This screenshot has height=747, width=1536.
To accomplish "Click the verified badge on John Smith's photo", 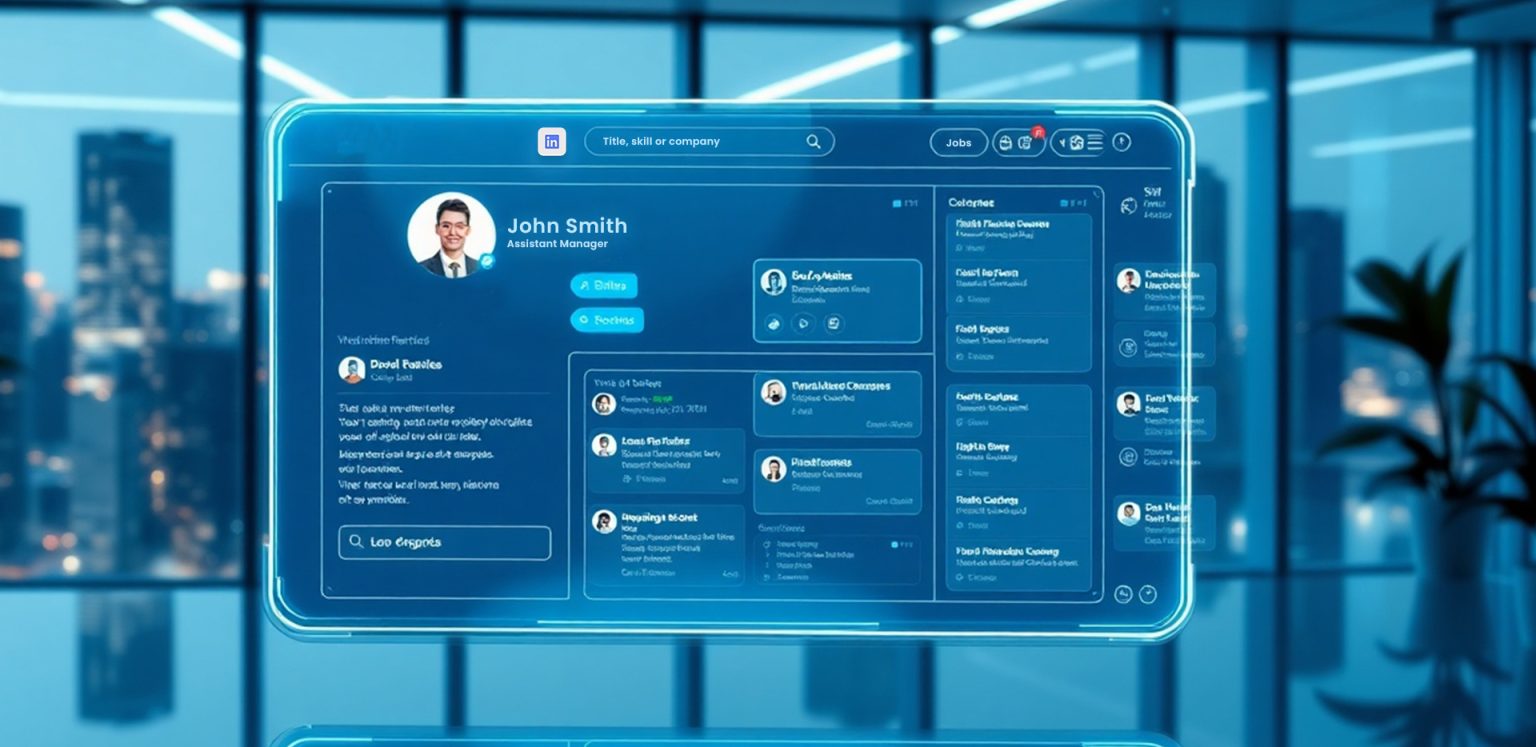I will point(487,261).
